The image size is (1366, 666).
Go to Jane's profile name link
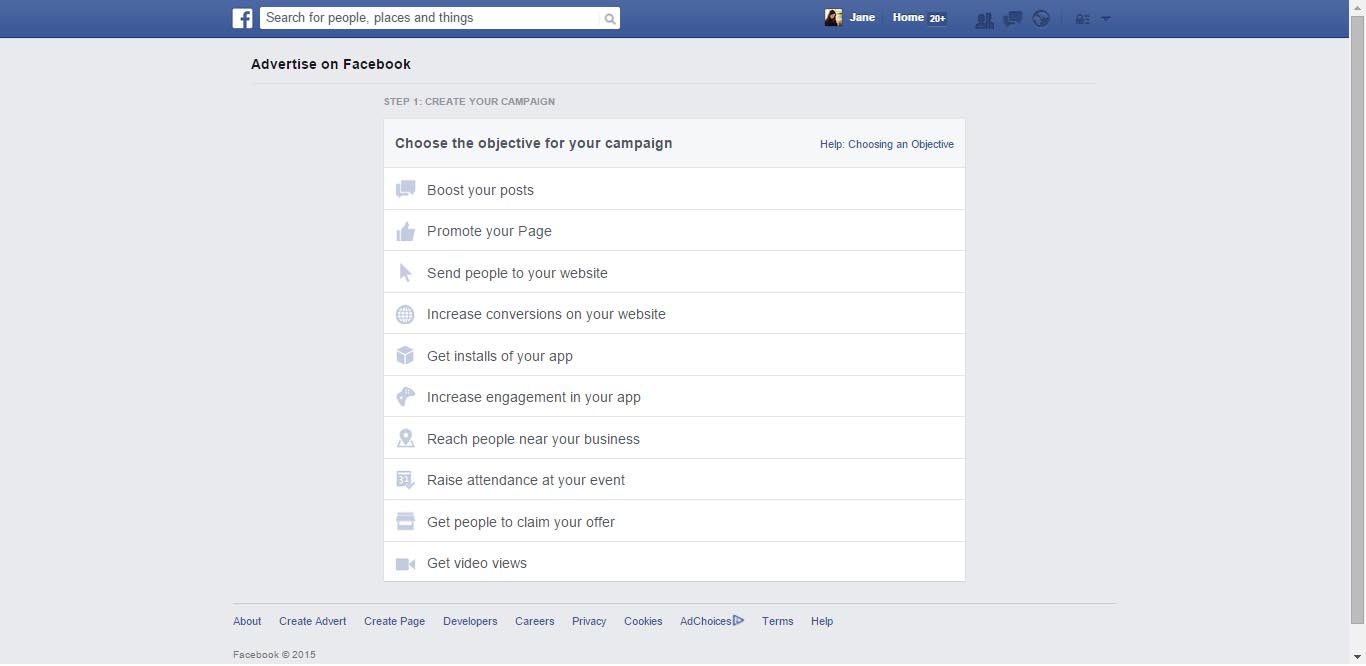point(862,18)
